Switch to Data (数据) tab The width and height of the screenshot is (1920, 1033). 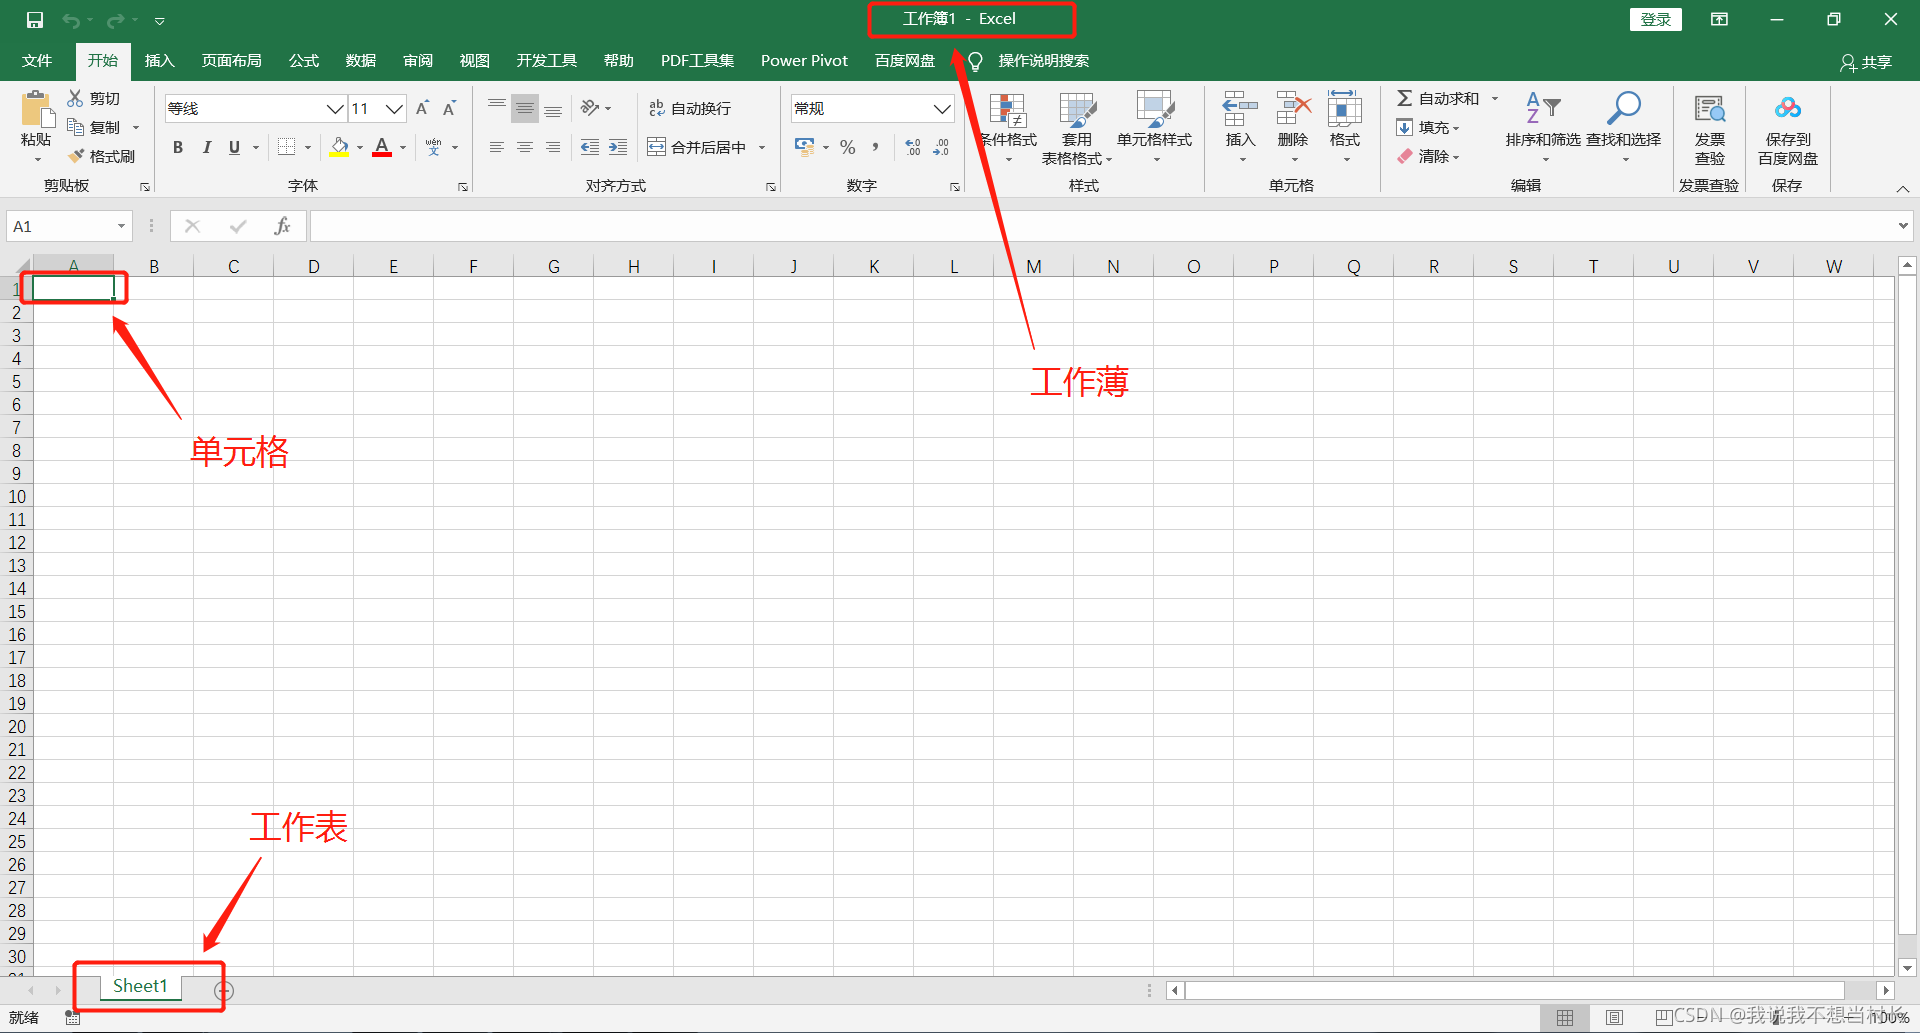[x=361, y=61]
